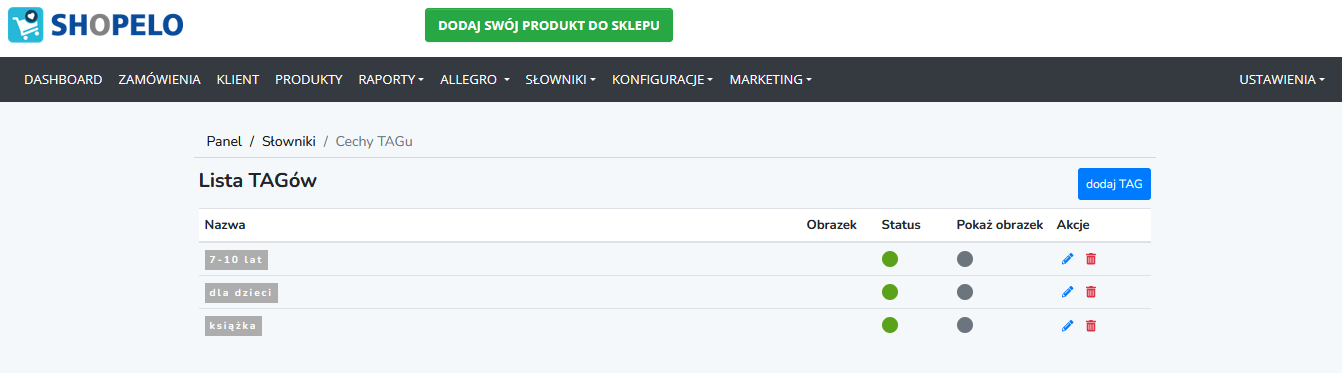Expand the RAPORTY dropdown menu
This screenshot has width=1342, height=373.
[x=391, y=79]
